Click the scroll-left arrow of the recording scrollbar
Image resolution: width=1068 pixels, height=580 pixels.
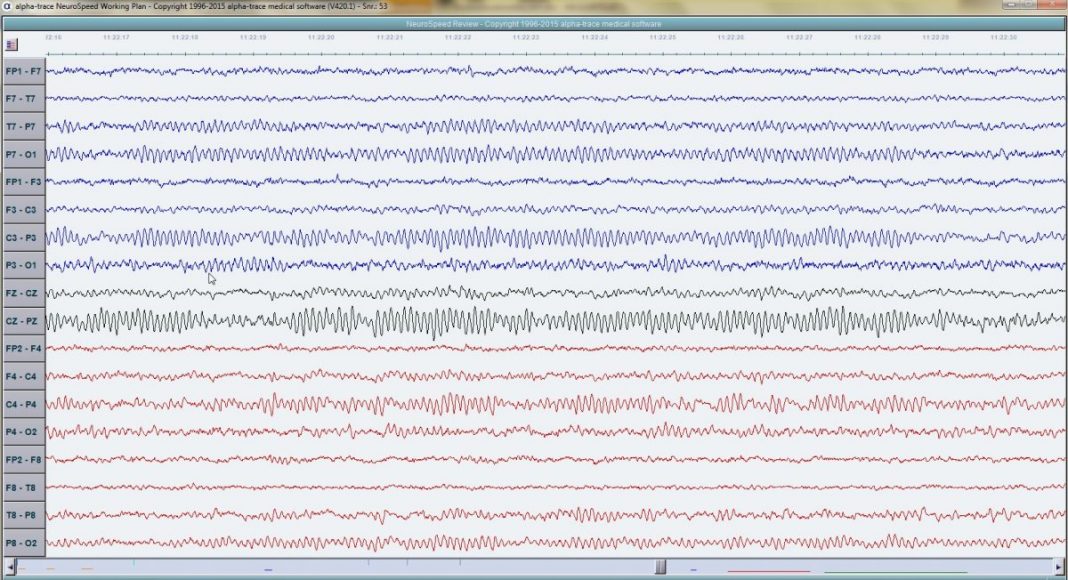point(10,566)
